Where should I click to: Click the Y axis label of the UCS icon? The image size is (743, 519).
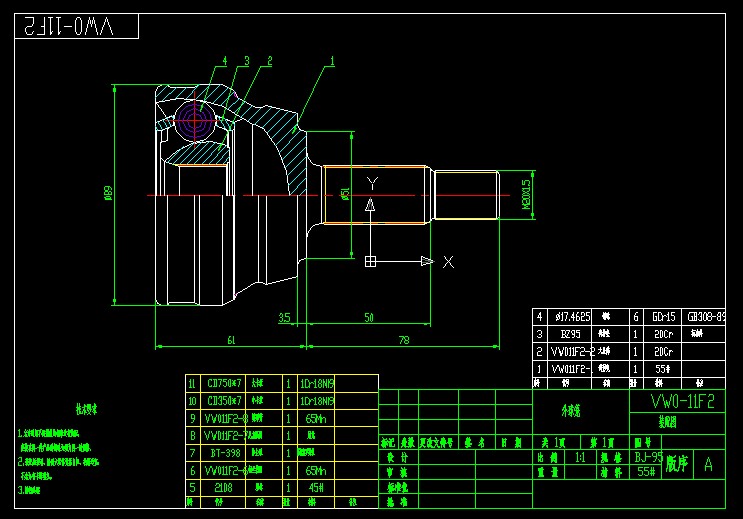click(371, 183)
